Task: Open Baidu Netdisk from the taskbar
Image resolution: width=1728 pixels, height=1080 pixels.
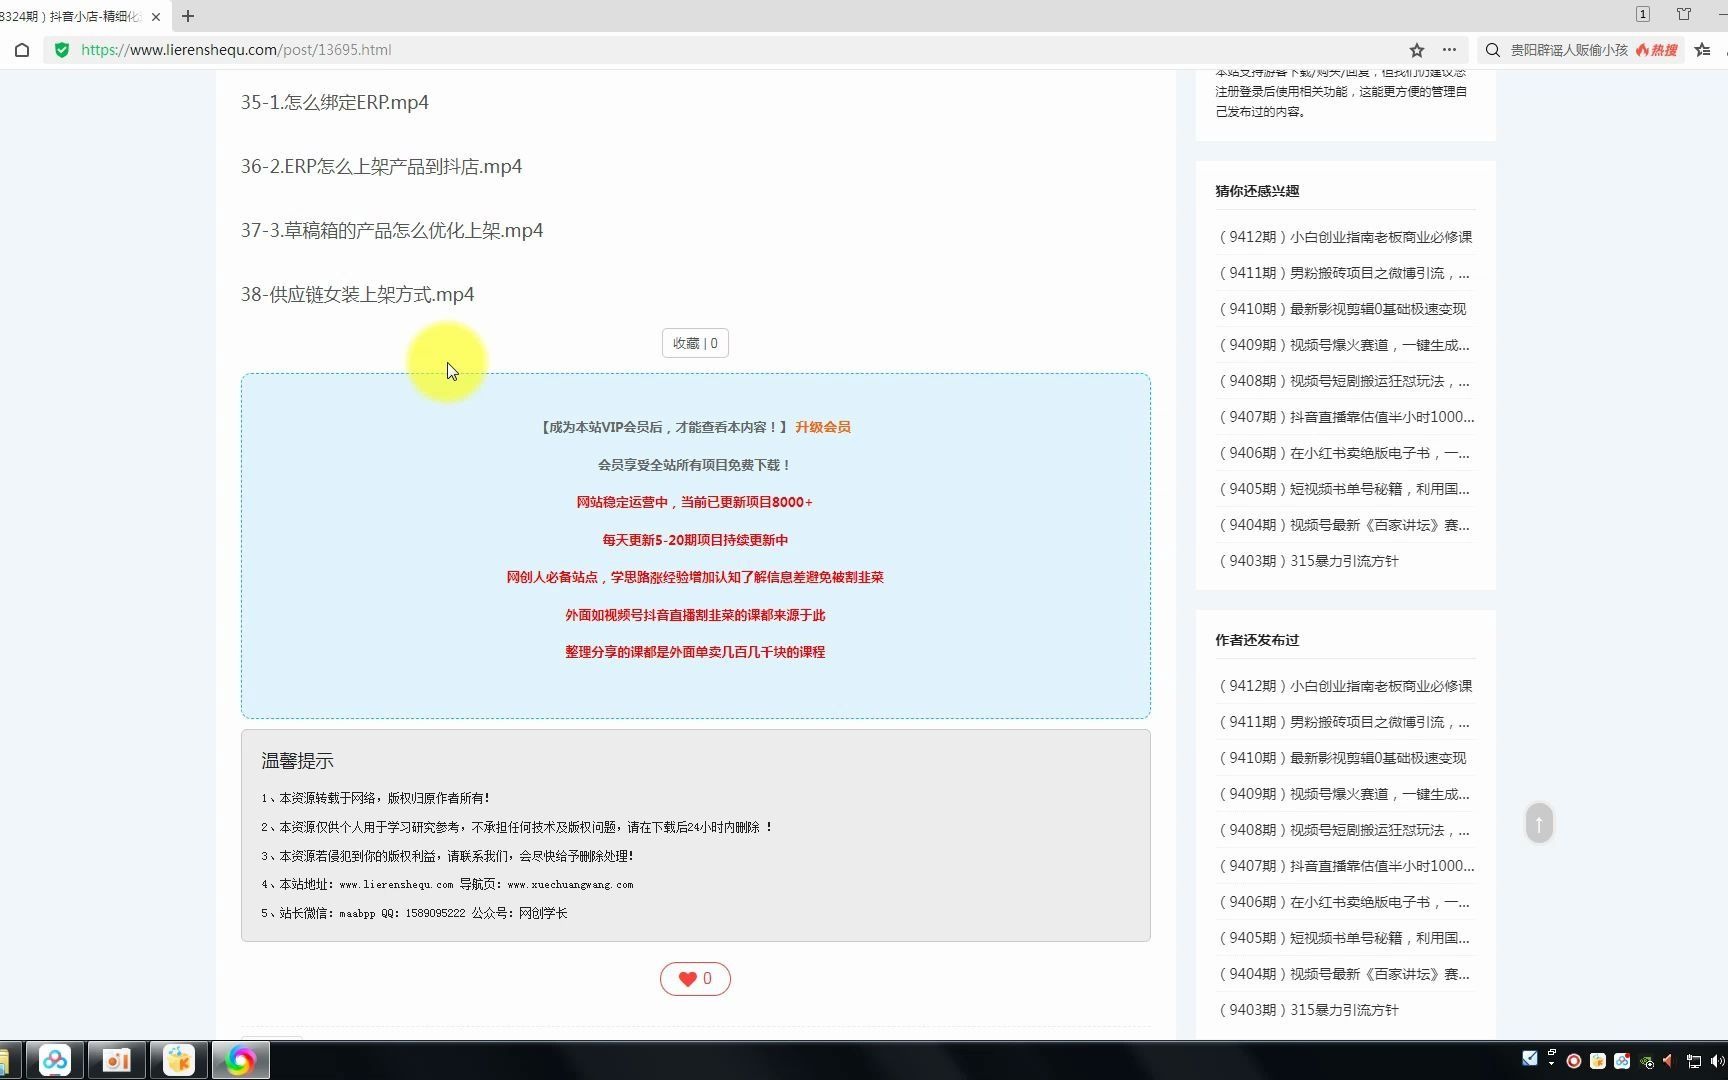Action: [x=55, y=1060]
